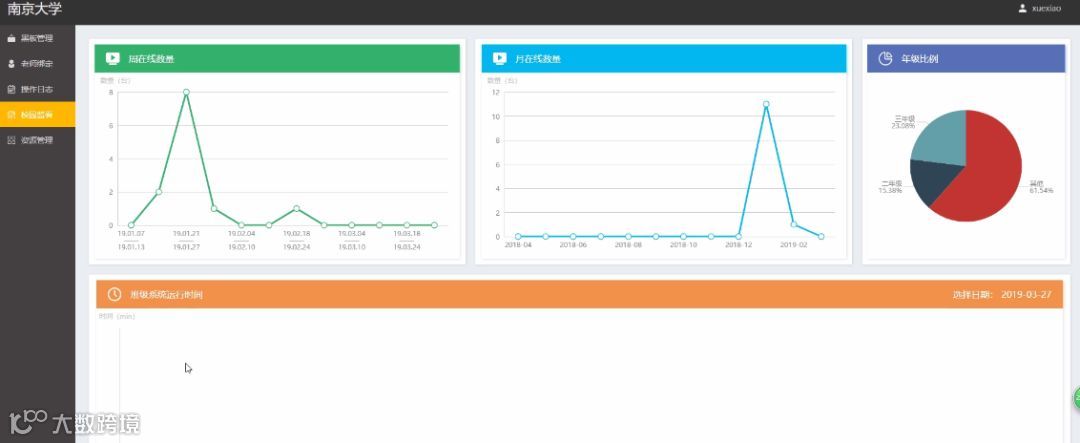Viewport: 1080px width, 443px height.
Task: Click the 12 value on monthly y-axis
Action: coord(494,92)
